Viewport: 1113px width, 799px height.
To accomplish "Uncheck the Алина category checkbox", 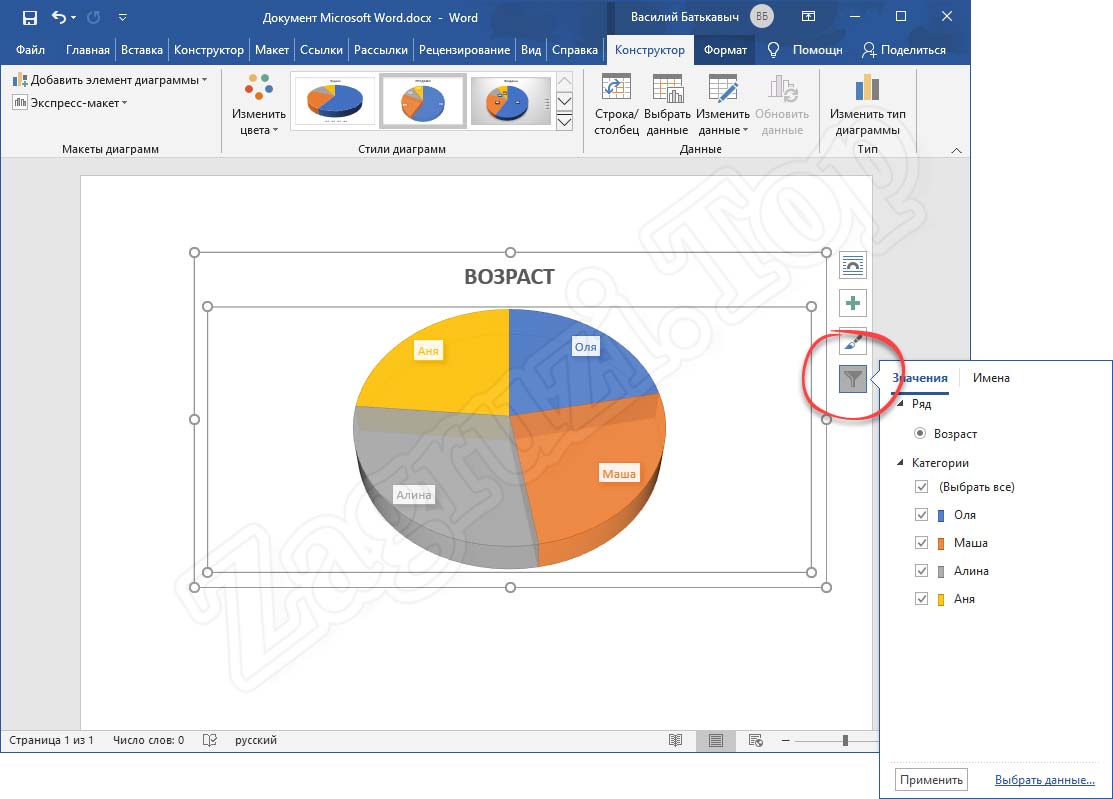I will pos(922,571).
